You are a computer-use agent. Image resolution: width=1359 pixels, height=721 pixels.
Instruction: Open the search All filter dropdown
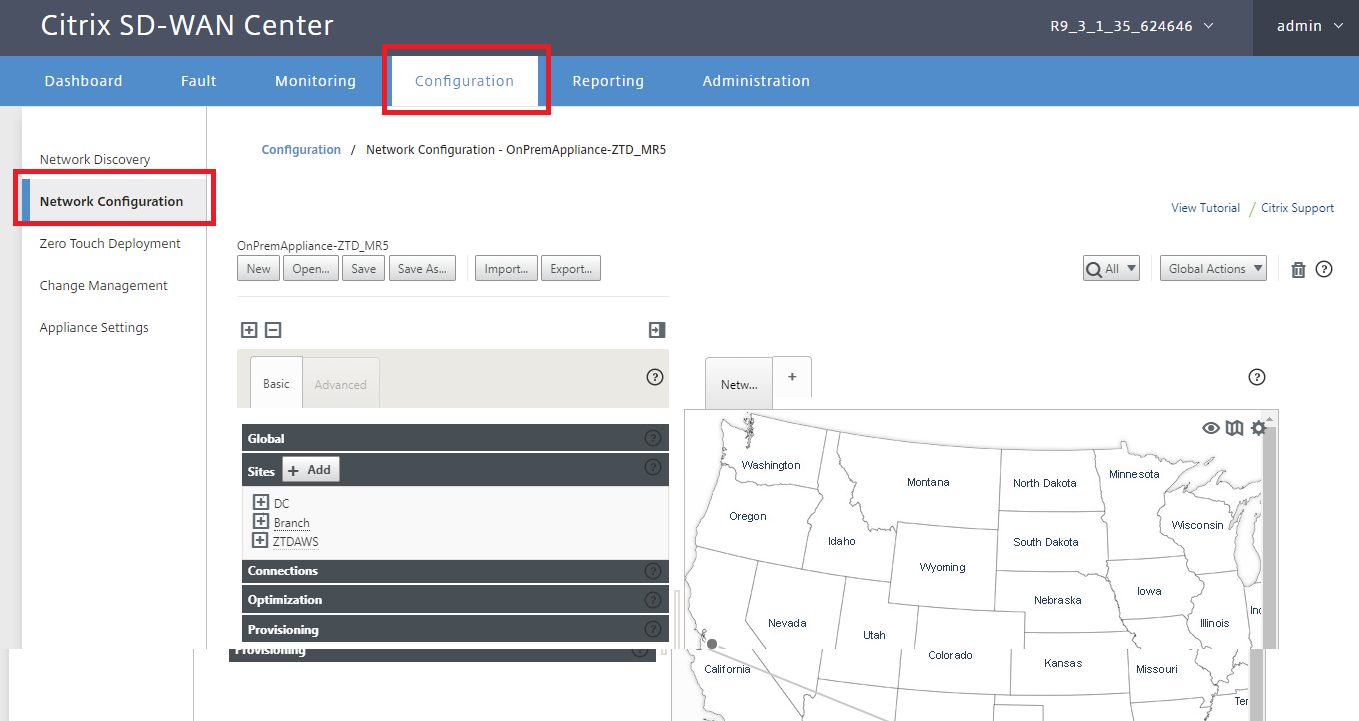click(1111, 268)
